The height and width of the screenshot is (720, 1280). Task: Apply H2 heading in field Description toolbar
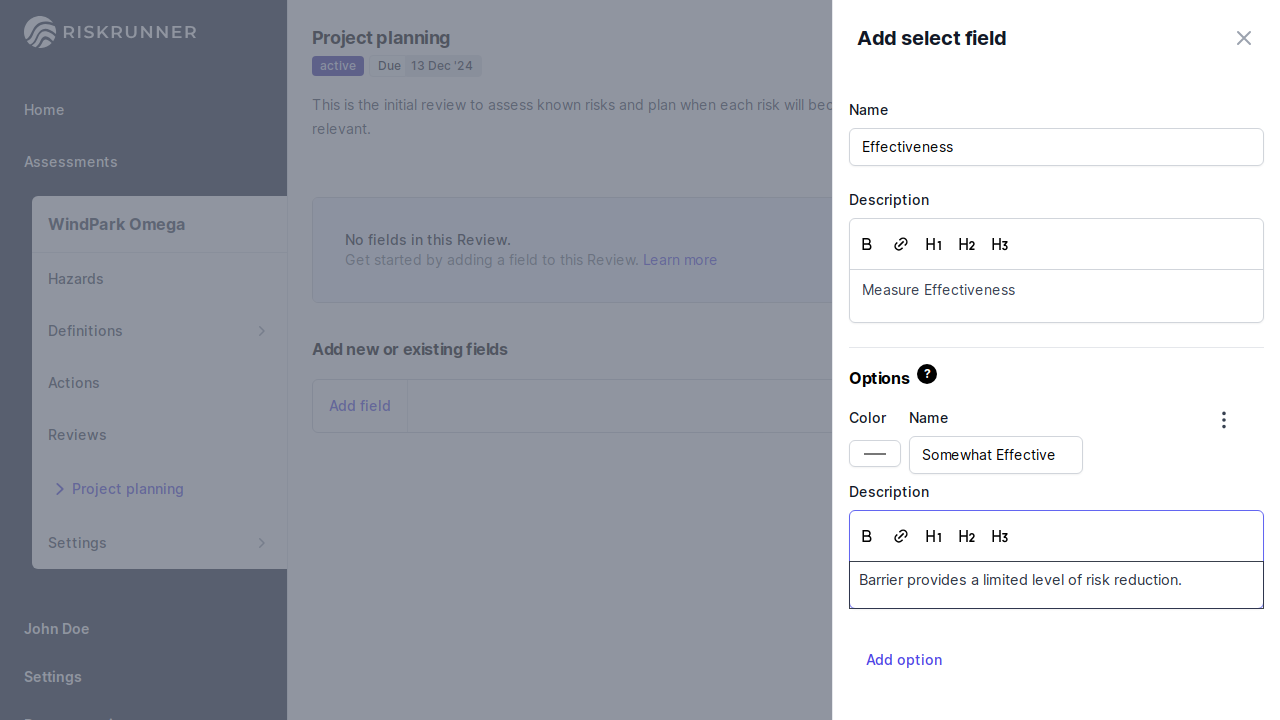click(966, 244)
